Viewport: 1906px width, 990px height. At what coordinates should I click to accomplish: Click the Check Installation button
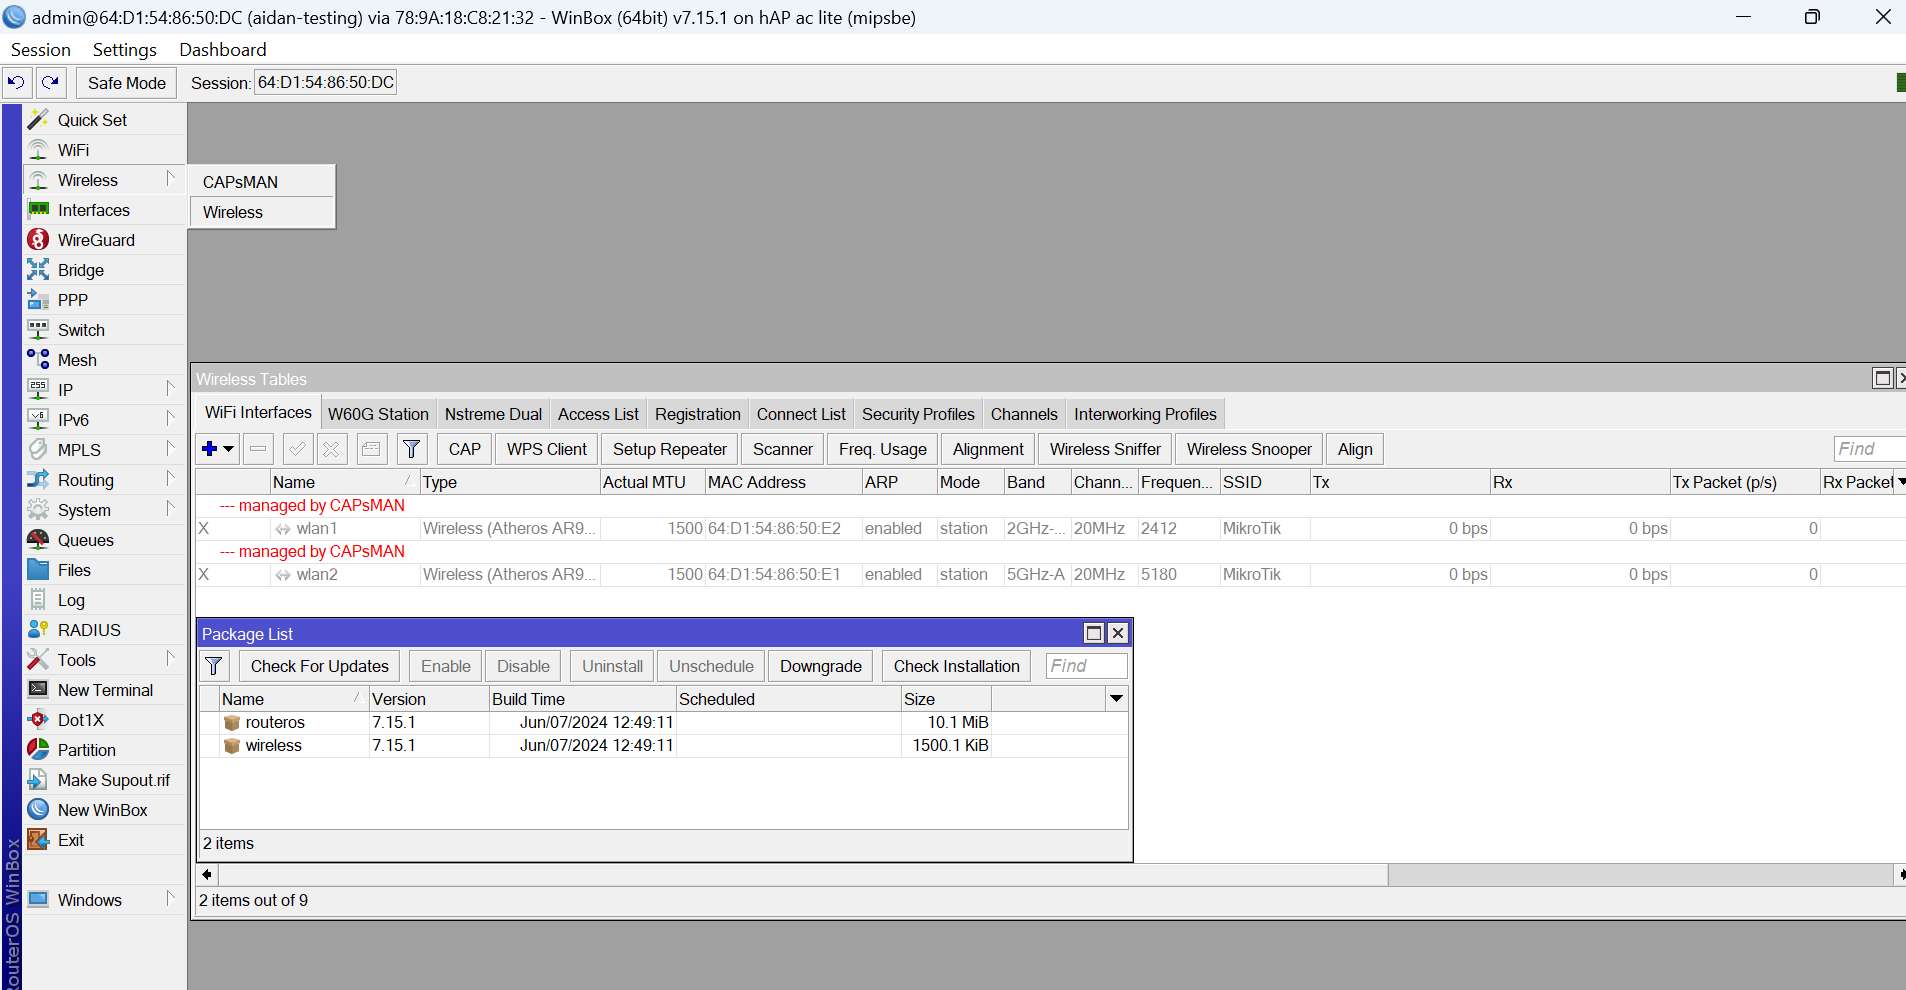957,666
